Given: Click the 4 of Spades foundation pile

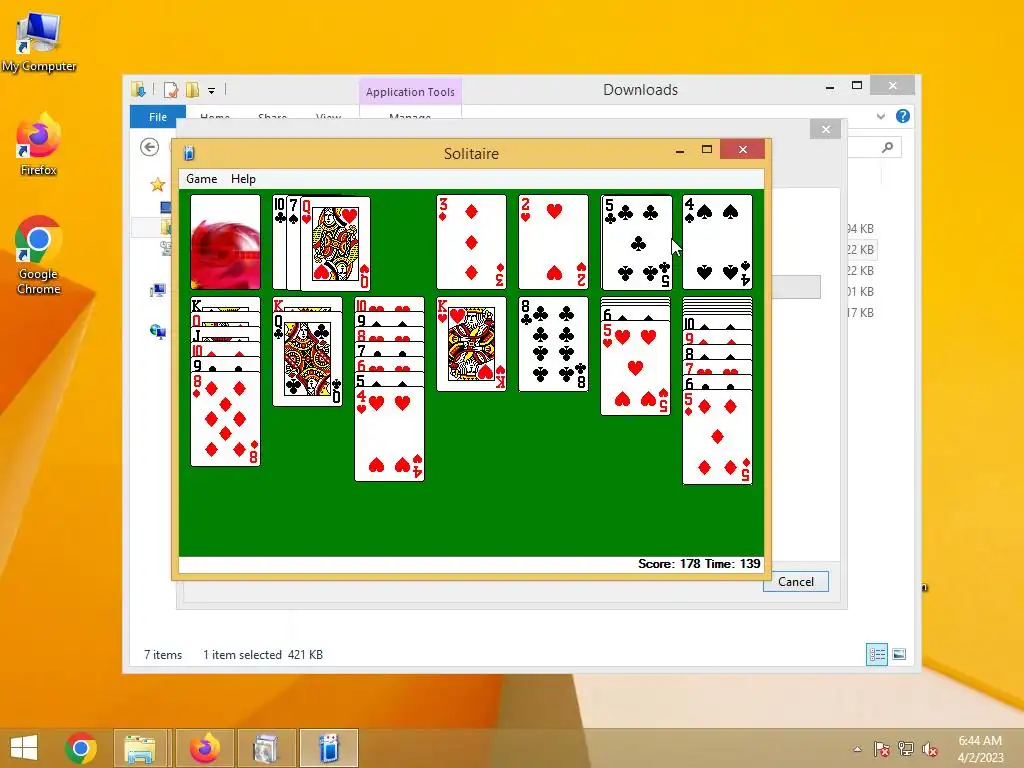Looking at the screenshot, I should pos(717,242).
